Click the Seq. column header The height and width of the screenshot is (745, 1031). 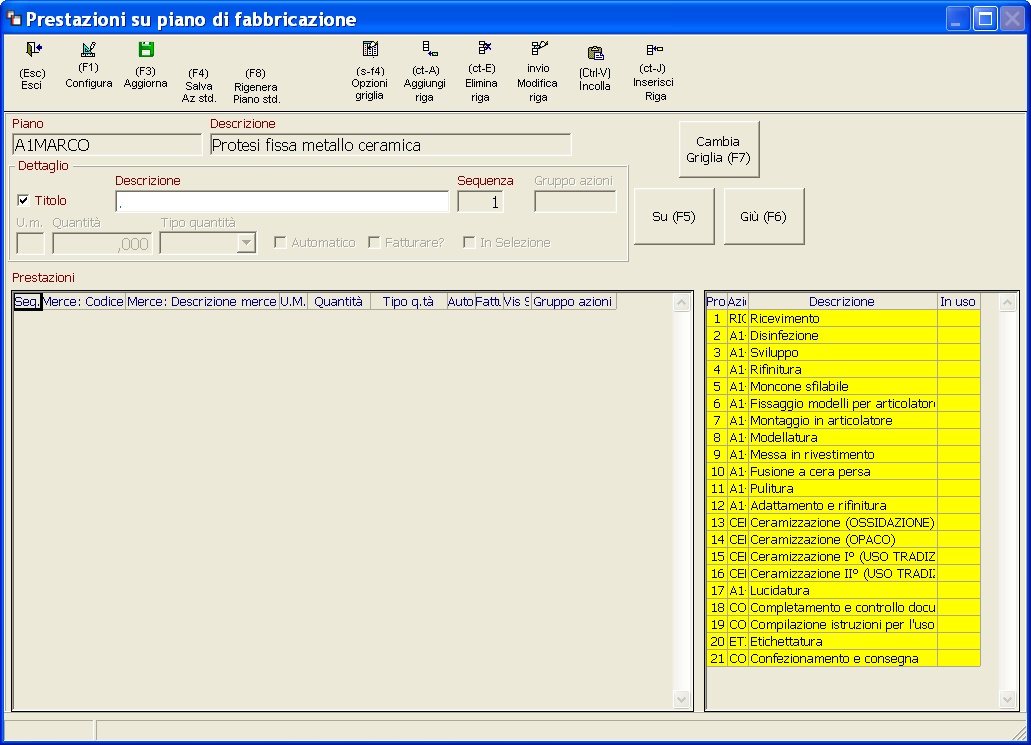[27, 302]
